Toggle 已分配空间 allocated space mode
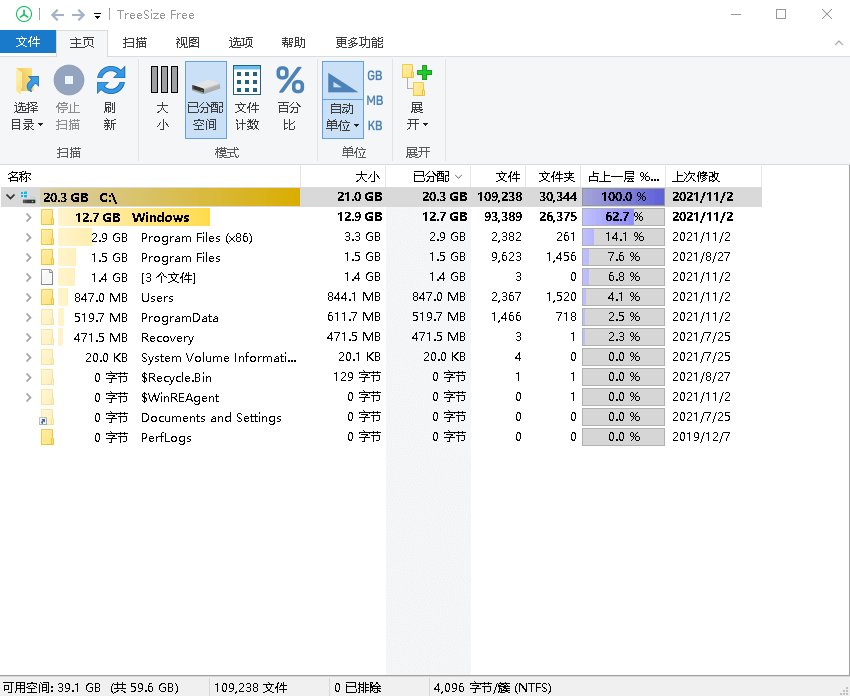 (x=205, y=98)
